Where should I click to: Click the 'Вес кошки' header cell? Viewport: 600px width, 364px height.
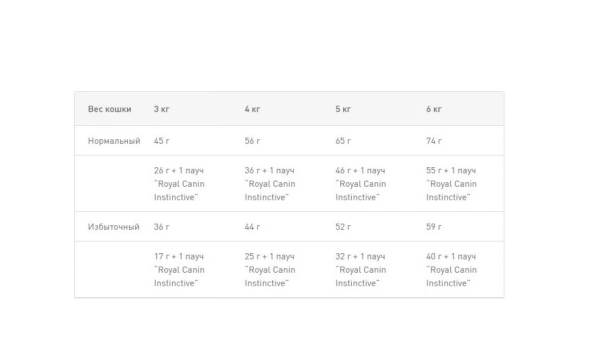[109, 109]
